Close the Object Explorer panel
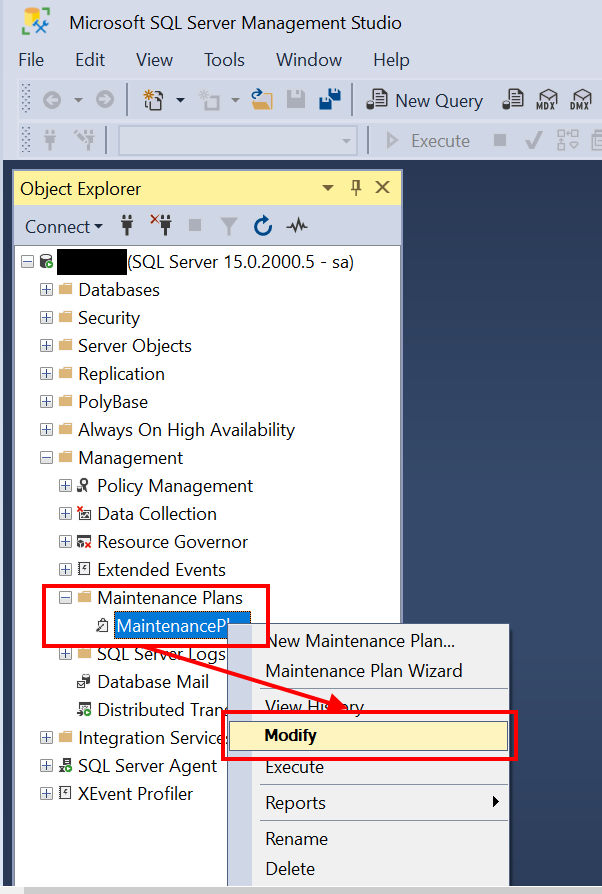The height and width of the screenshot is (894, 602). (x=383, y=188)
